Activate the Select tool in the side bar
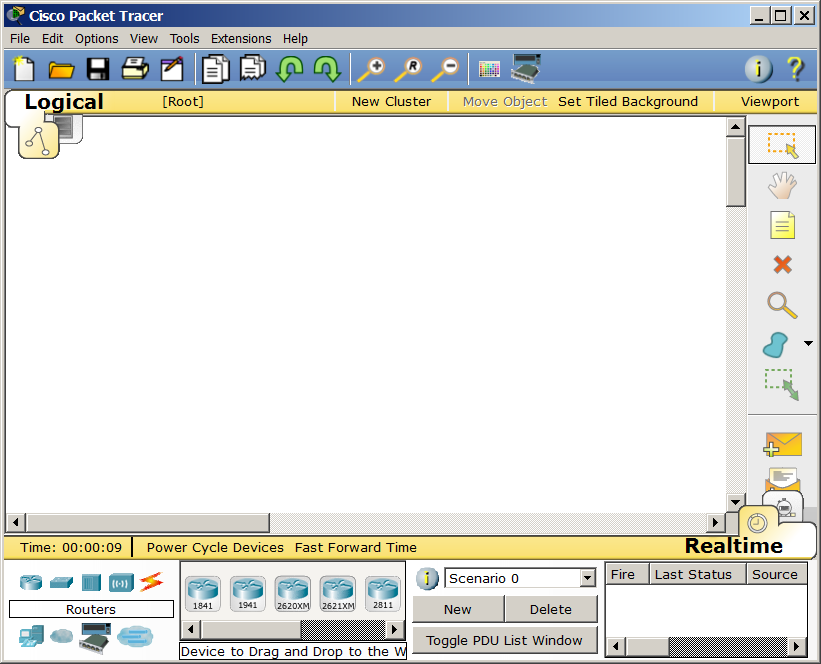The height and width of the screenshot is (664, 821). click(782, 145)
